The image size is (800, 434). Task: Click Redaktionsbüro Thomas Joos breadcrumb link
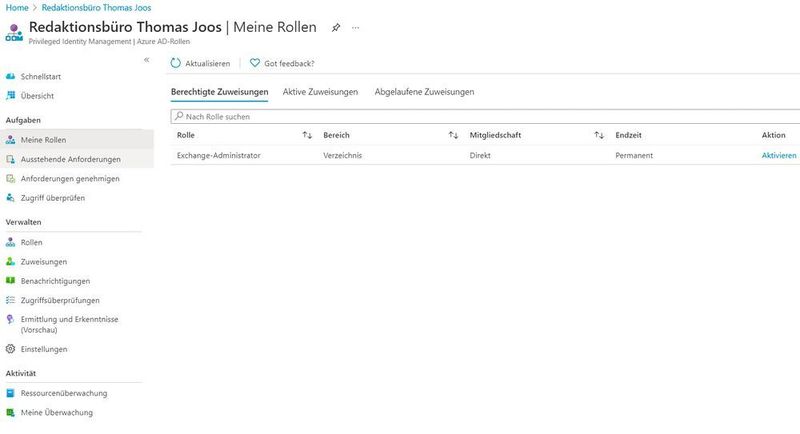pyautogui.click(x=96, y=8)
